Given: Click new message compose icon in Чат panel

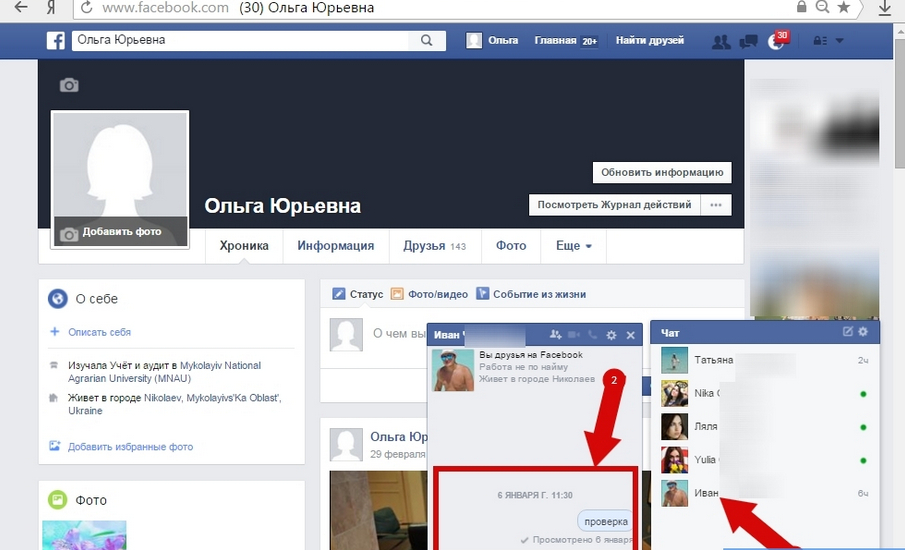Looking at the screenshot, I should click(847, 332).
